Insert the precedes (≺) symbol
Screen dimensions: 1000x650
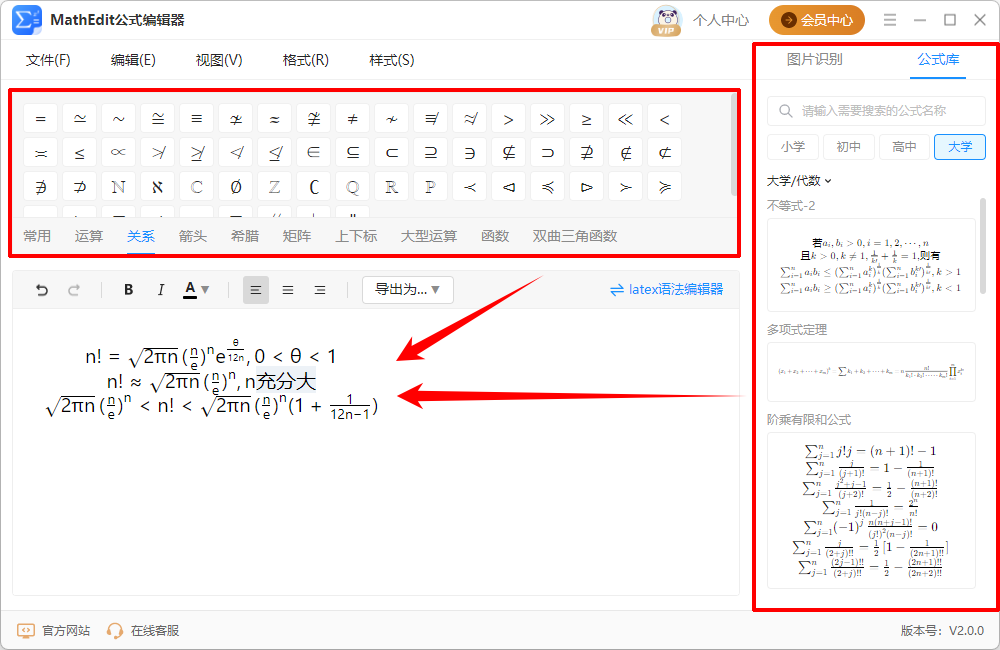[469, 187]
